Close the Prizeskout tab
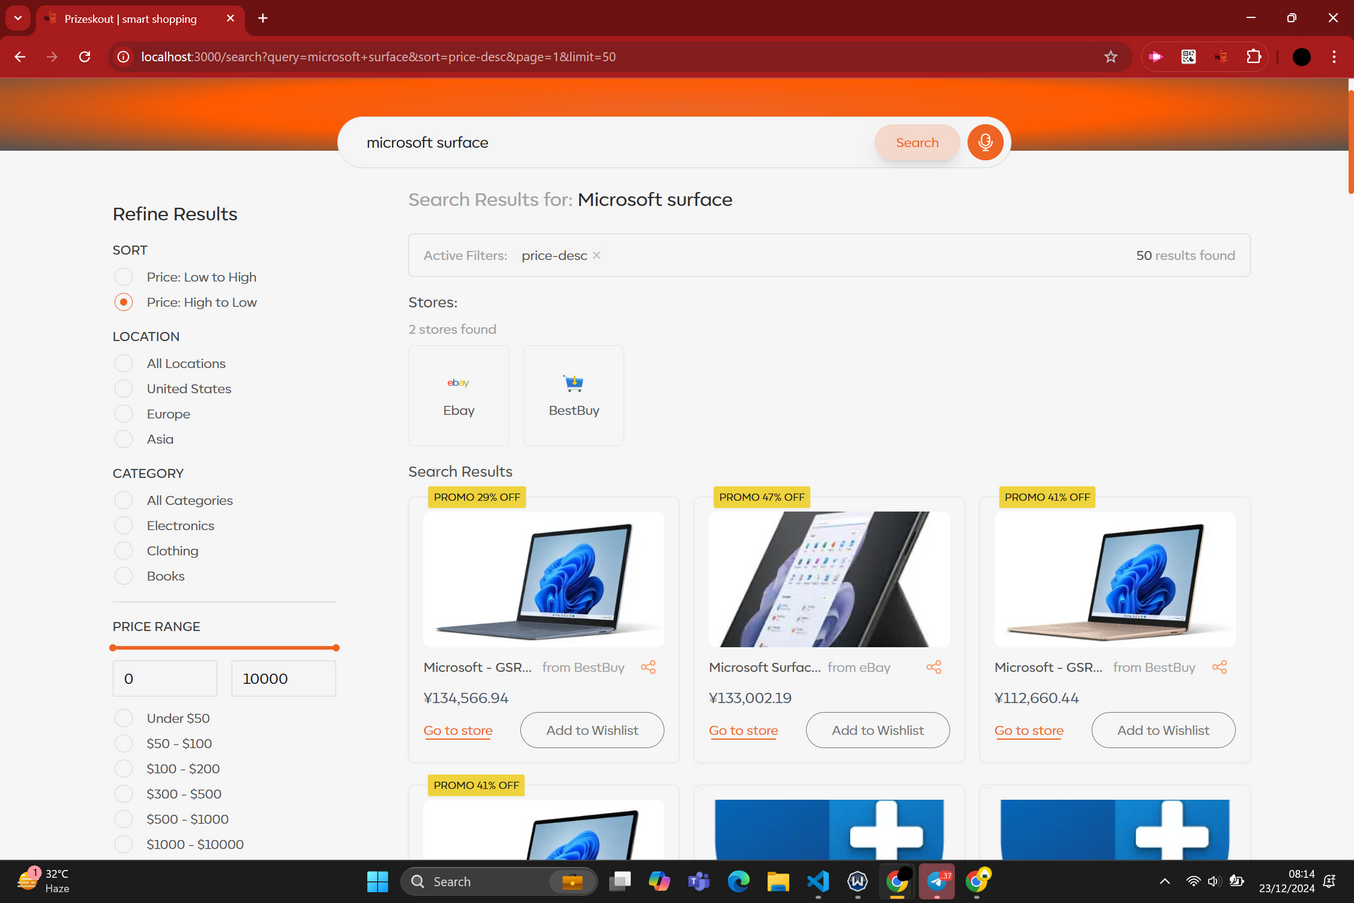The width and height of the screenshot is (1354, 903). click(230, 18)
